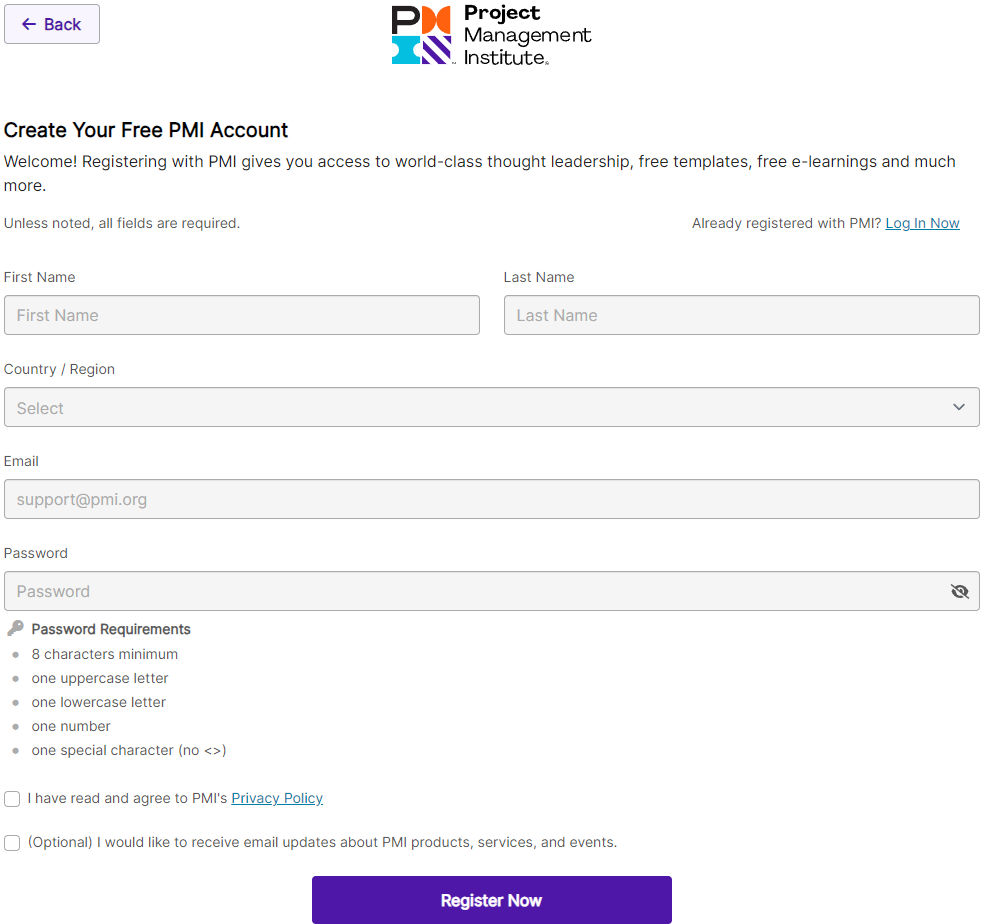Click 'Unless noted, all fields are required.' text
Image resolution: width=985 pixels, height=924 pixels.
point(122,223)
